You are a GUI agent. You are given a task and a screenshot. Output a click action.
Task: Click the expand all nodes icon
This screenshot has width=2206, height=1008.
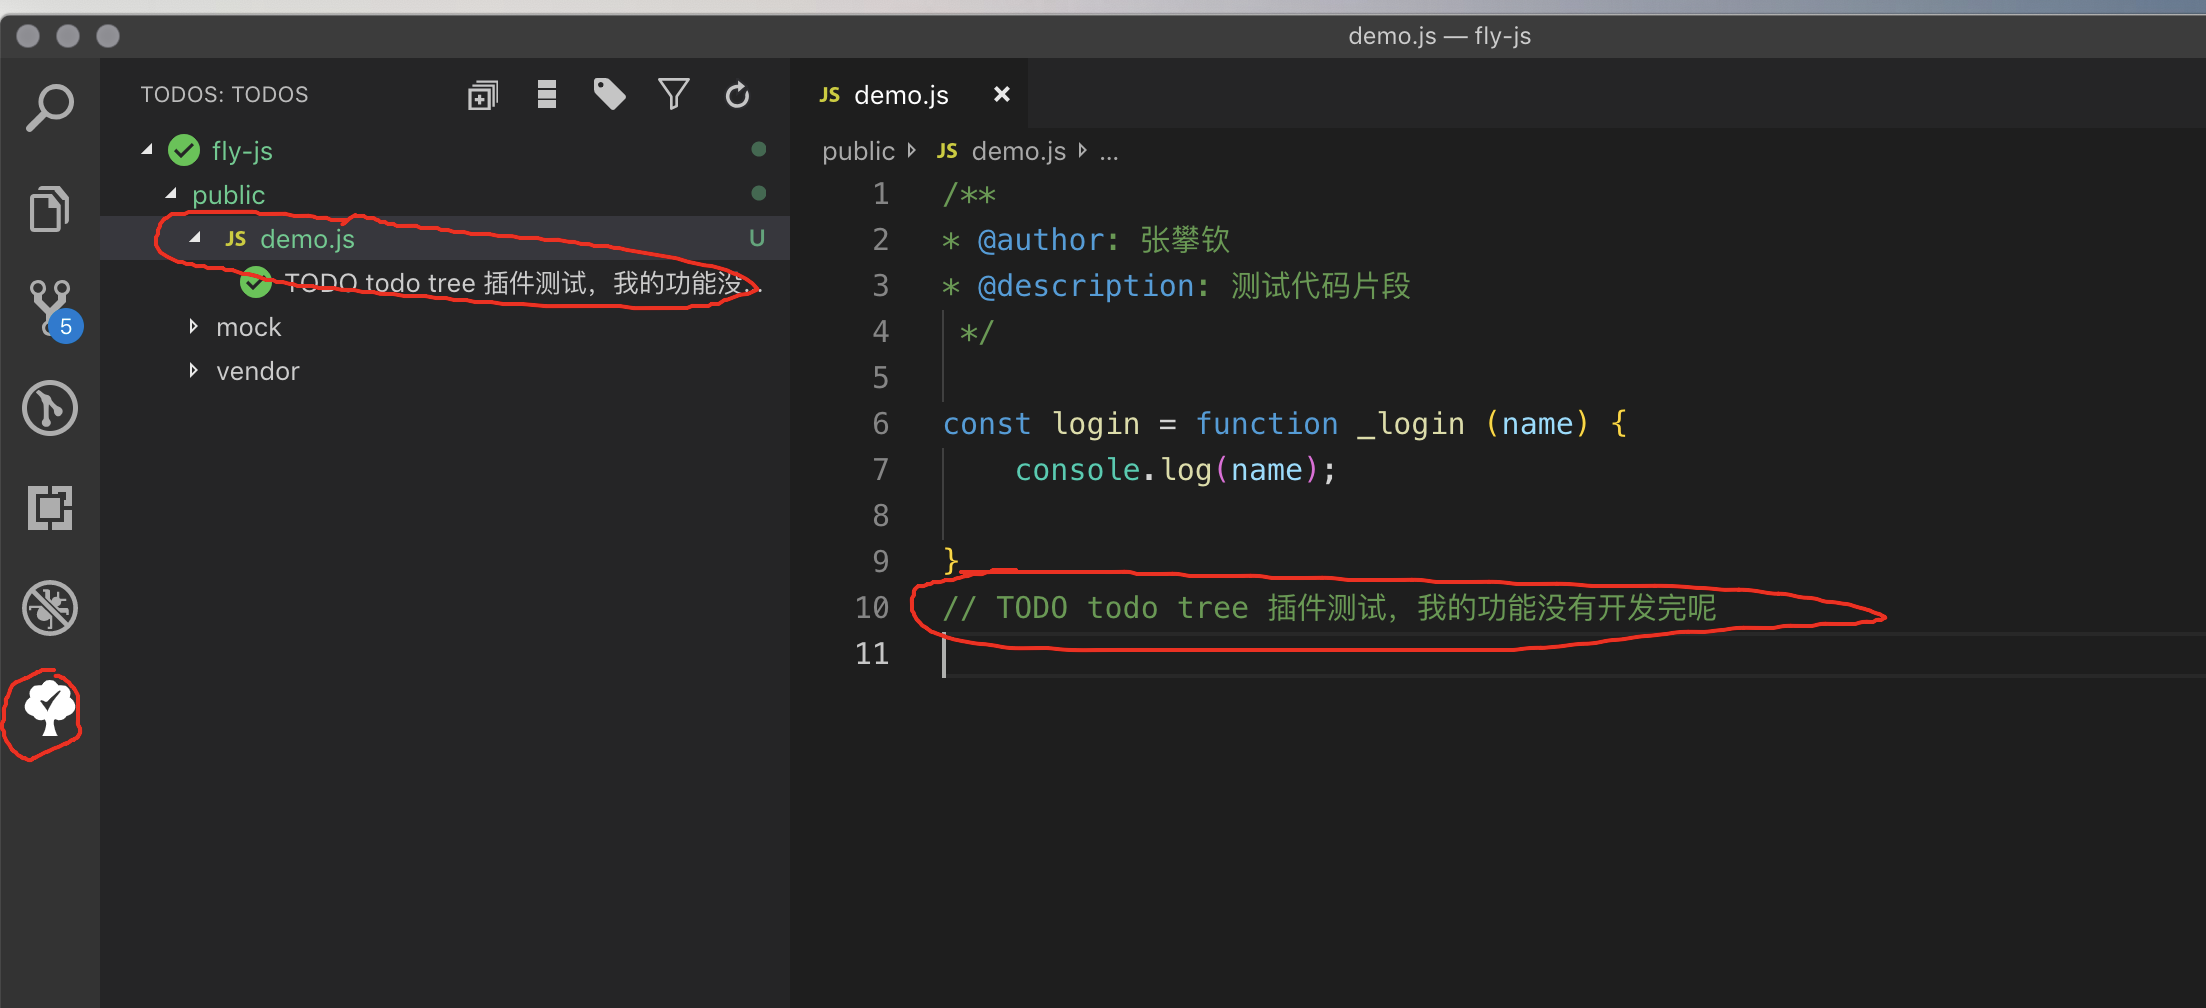[x=483, y=95]
